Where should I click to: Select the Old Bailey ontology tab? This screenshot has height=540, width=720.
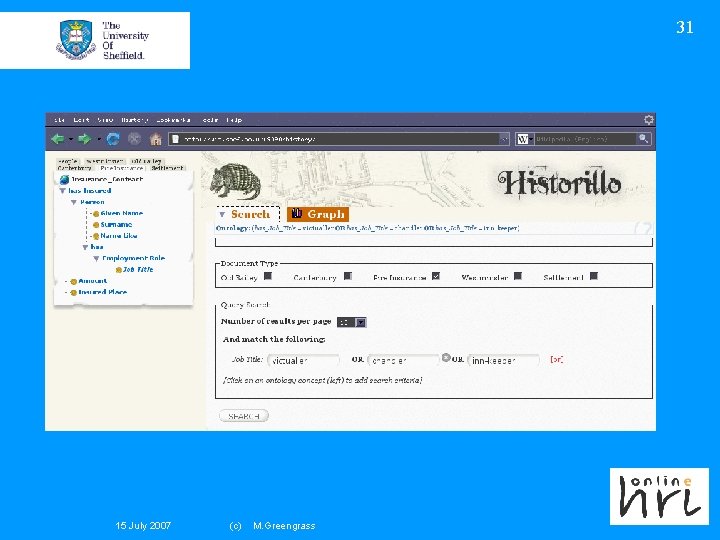click(146, 161)
